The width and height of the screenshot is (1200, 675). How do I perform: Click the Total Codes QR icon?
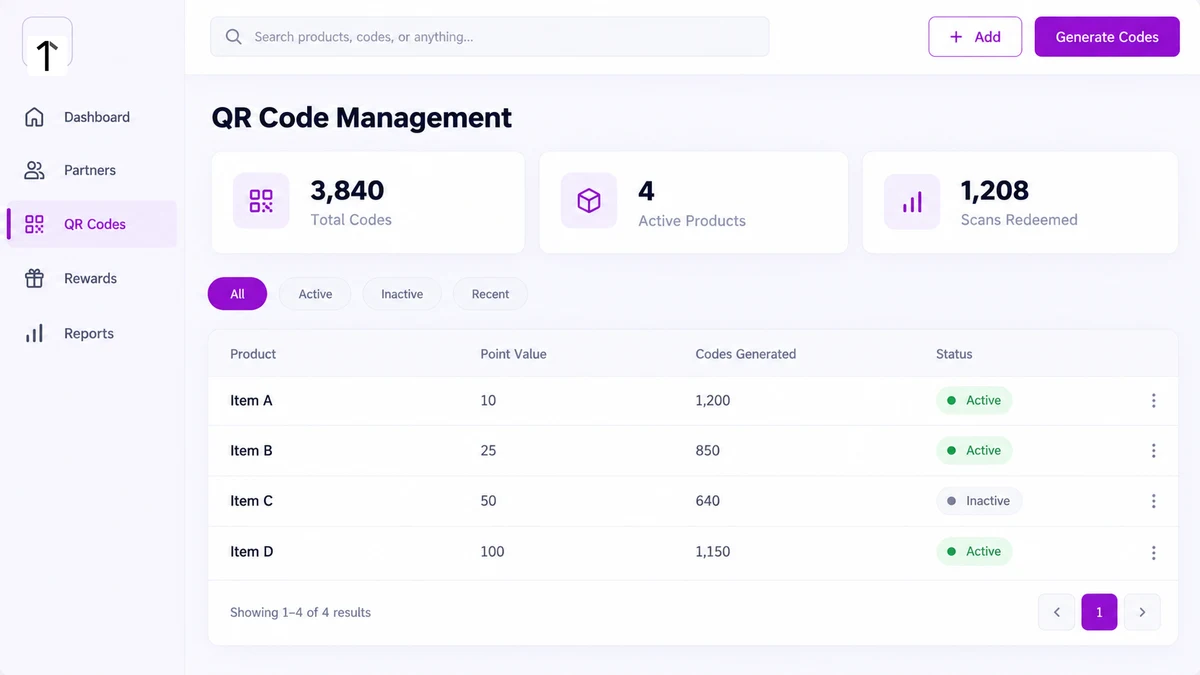(x=261, y=201)
